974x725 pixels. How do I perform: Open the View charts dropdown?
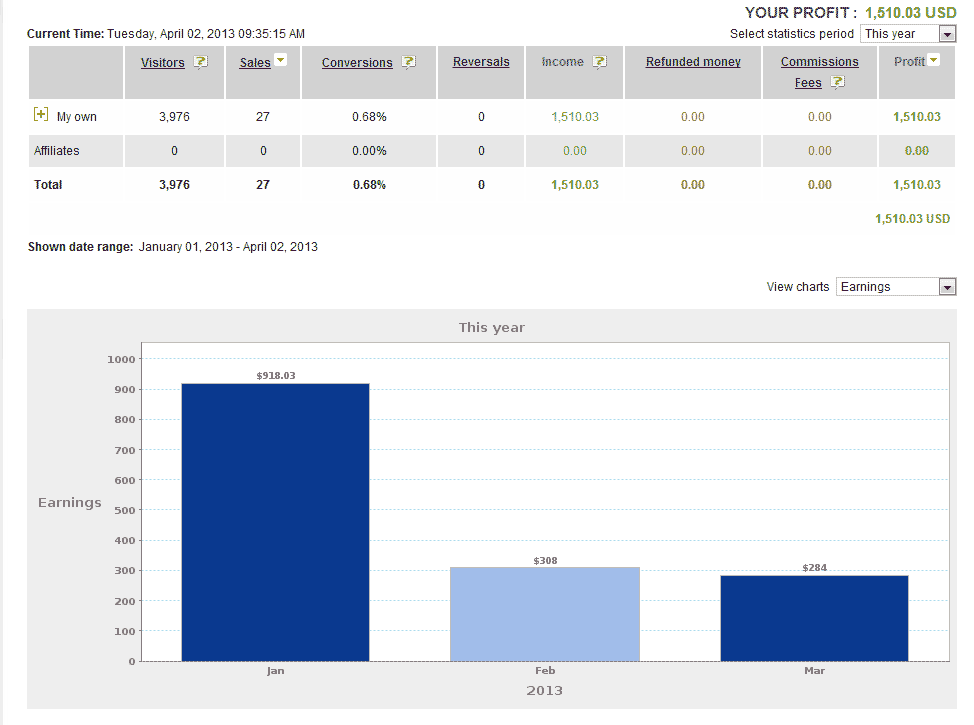pyautogui.click(x=896, y=287)
